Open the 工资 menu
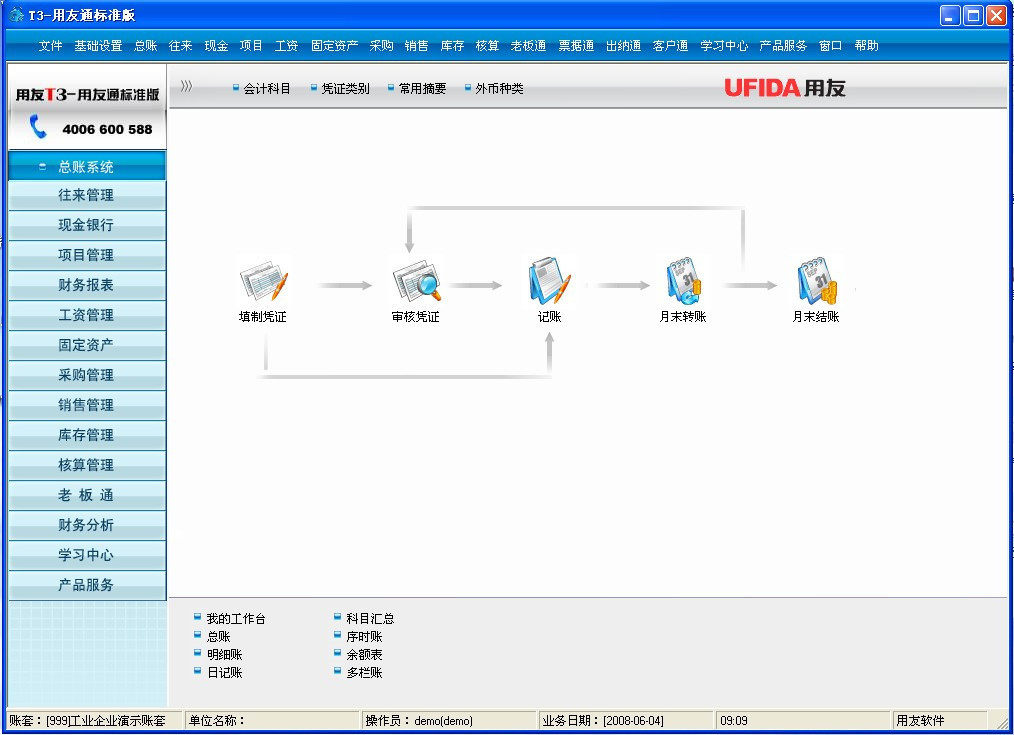This screenshot has width=1014, height=735. (286, 46)
